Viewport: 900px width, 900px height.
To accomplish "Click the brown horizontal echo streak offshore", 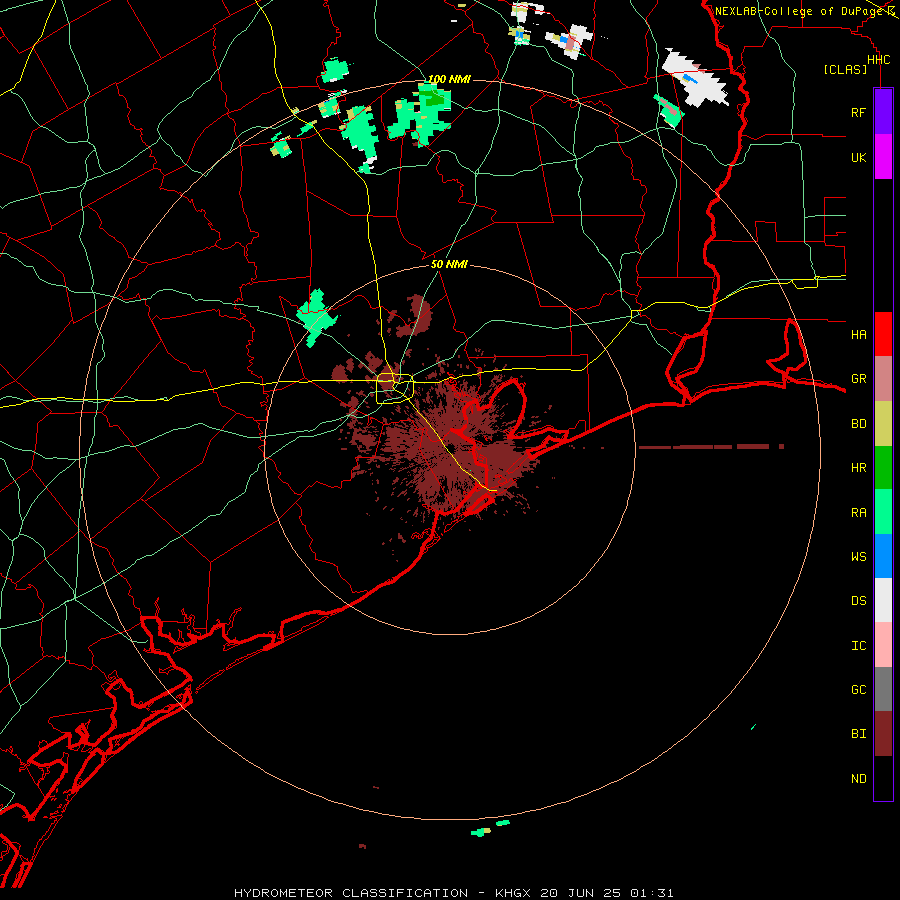I will coord(711,447).
